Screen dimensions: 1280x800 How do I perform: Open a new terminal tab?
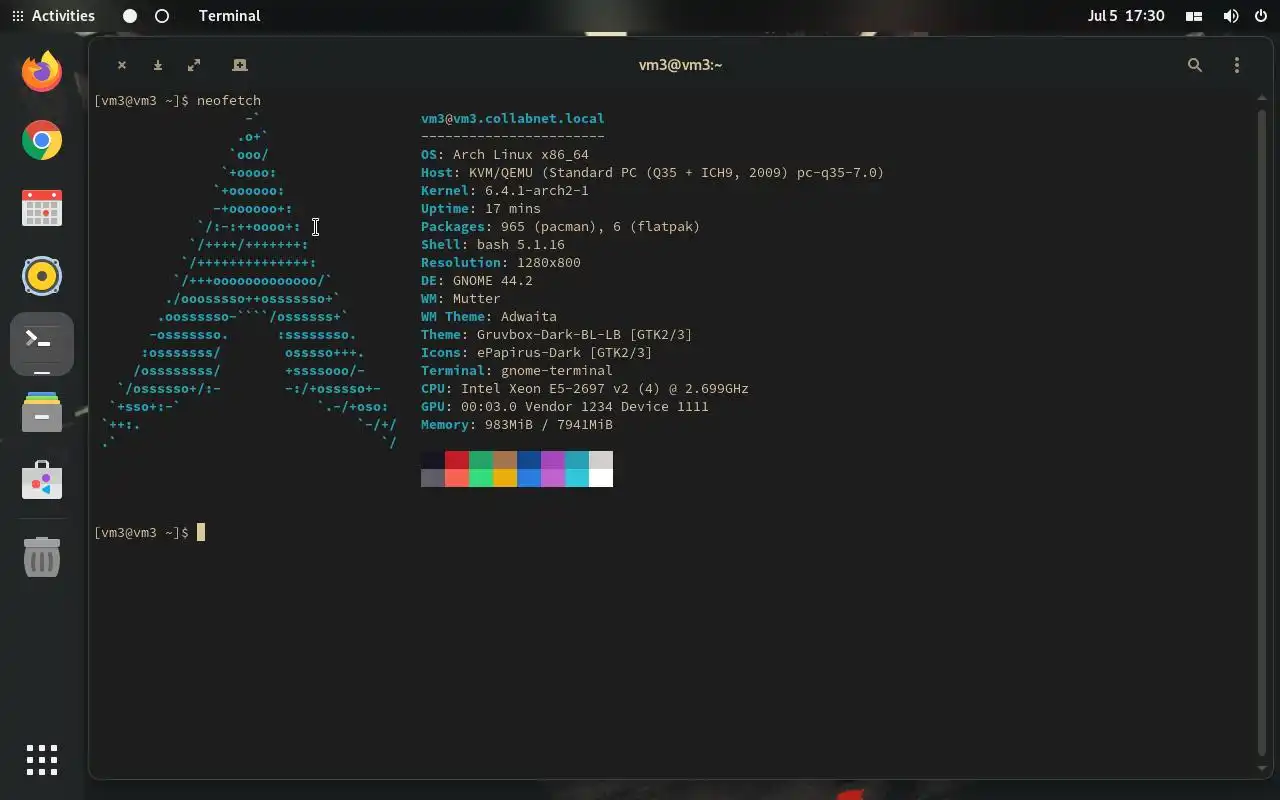click(239, 65)
